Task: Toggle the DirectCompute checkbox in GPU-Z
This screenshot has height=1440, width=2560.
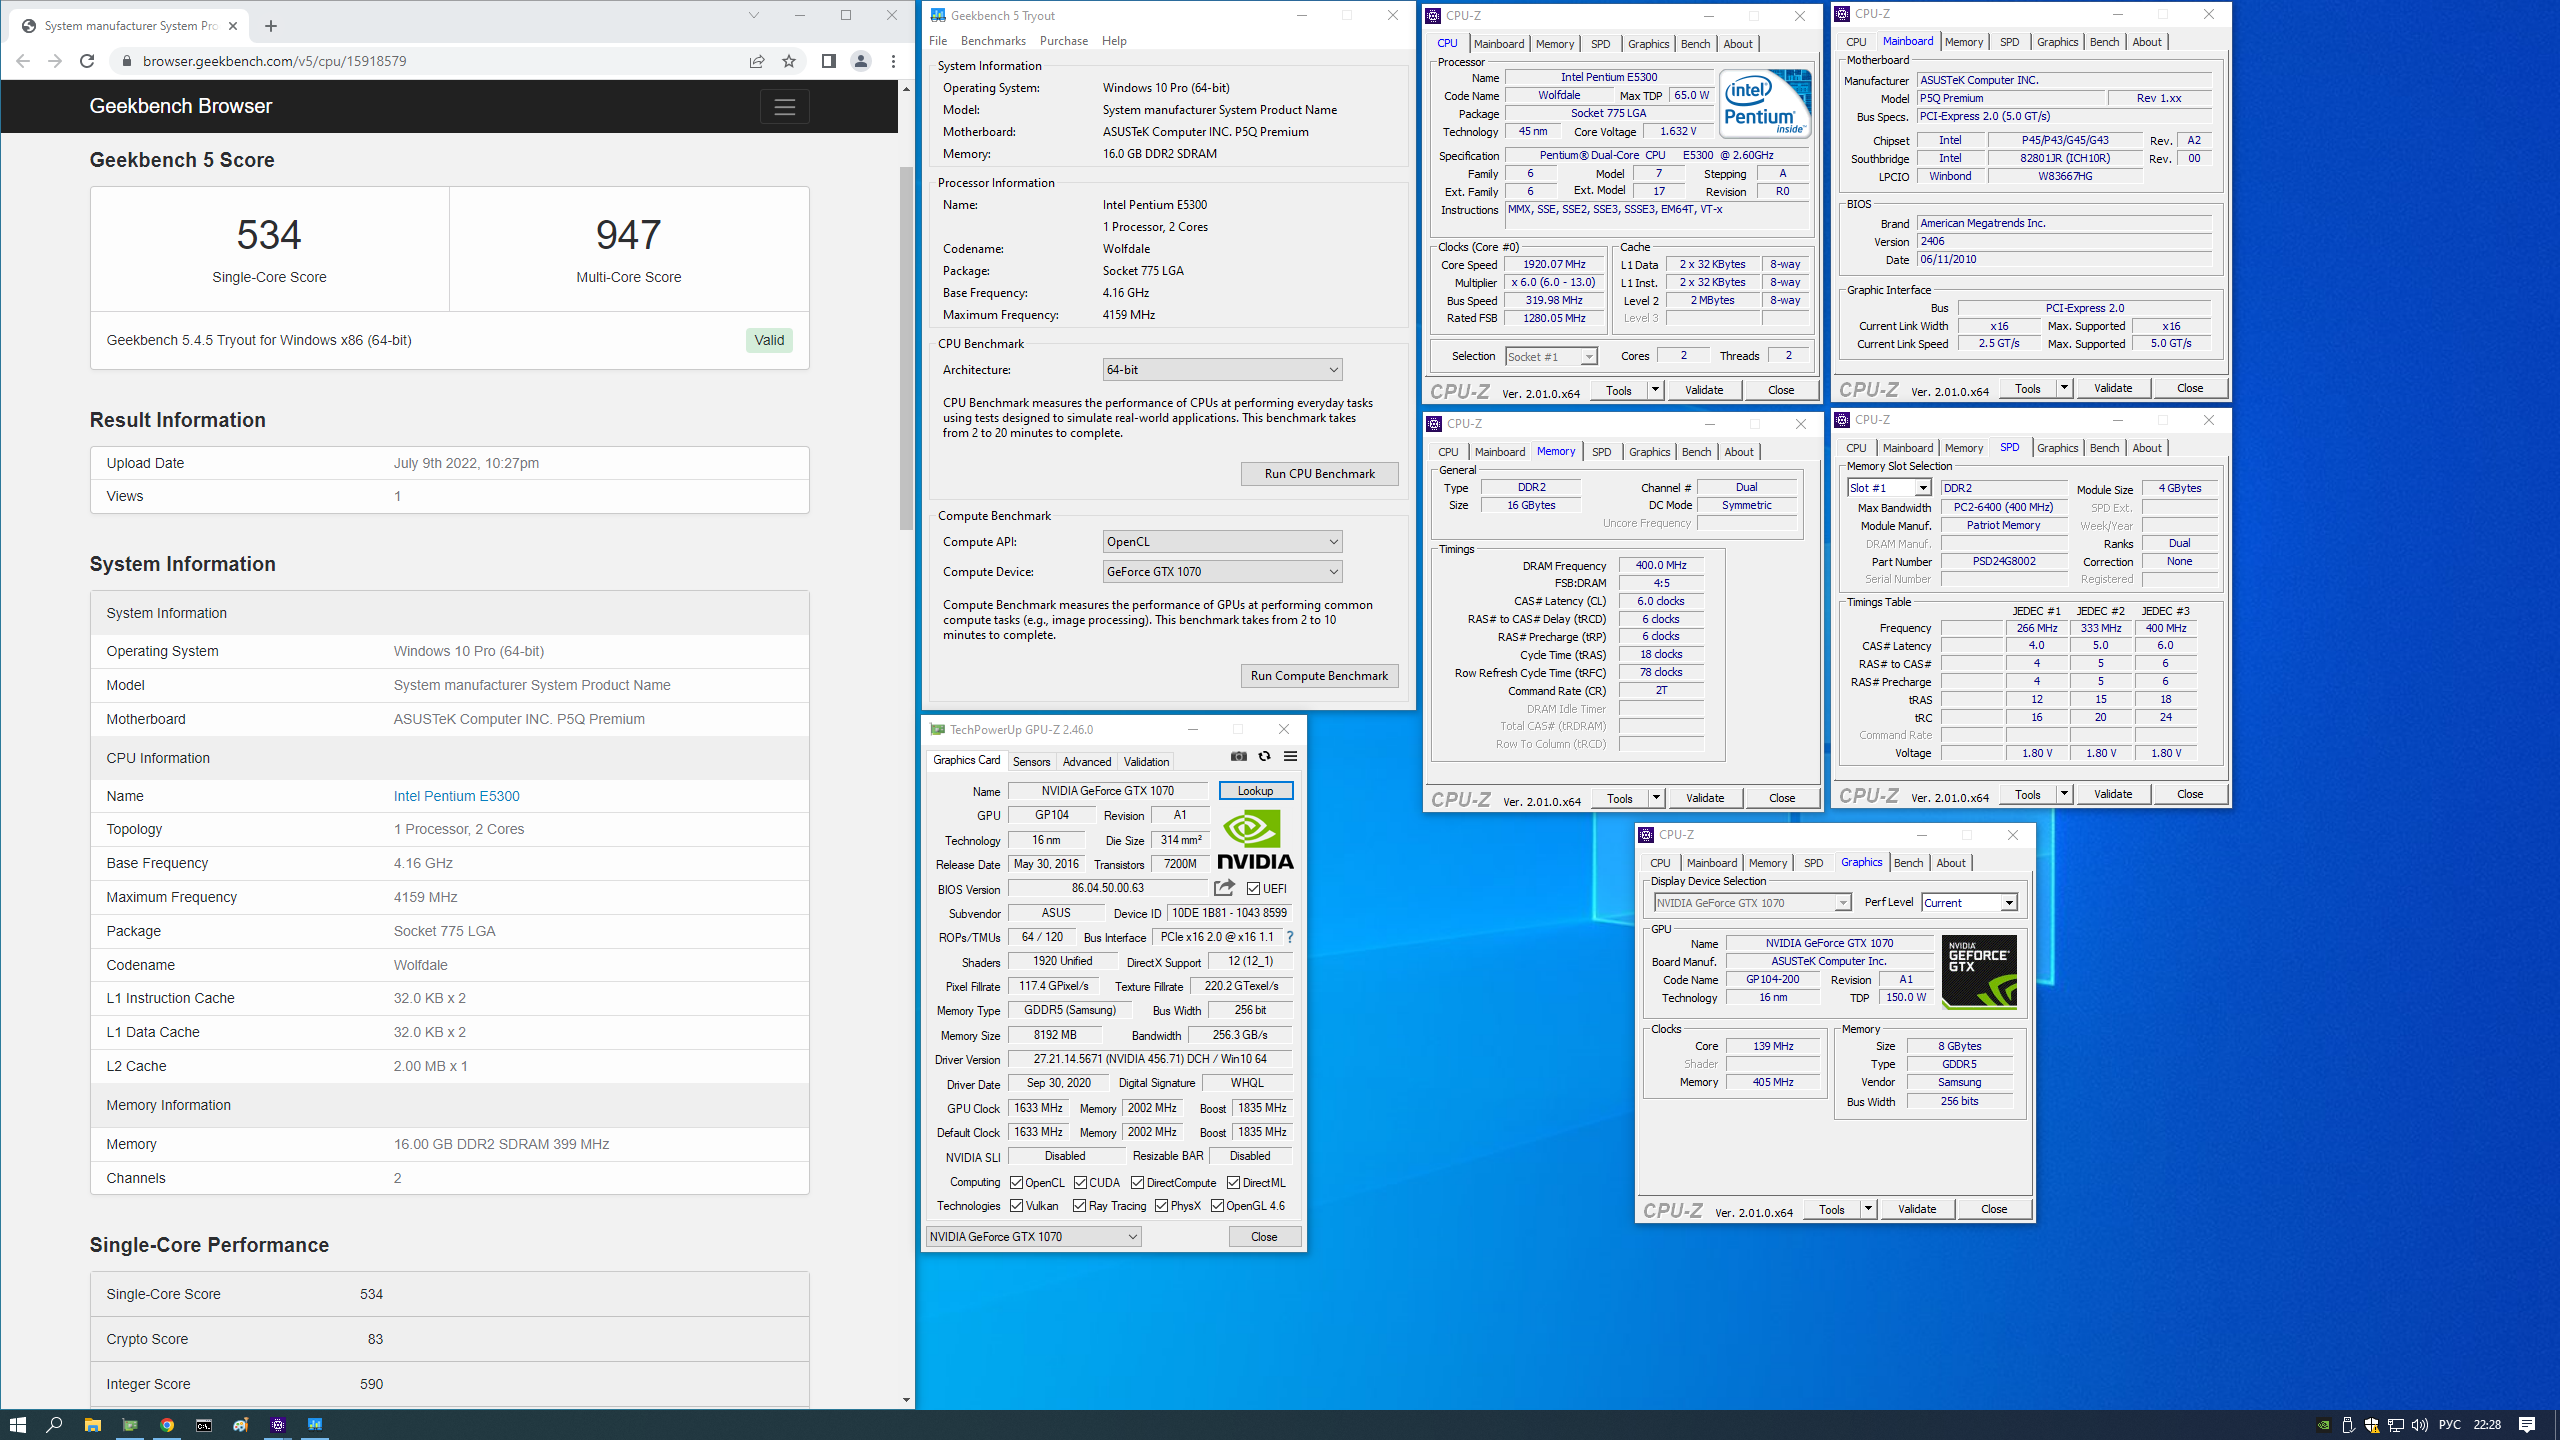Action: (x=1137, y=1183)
